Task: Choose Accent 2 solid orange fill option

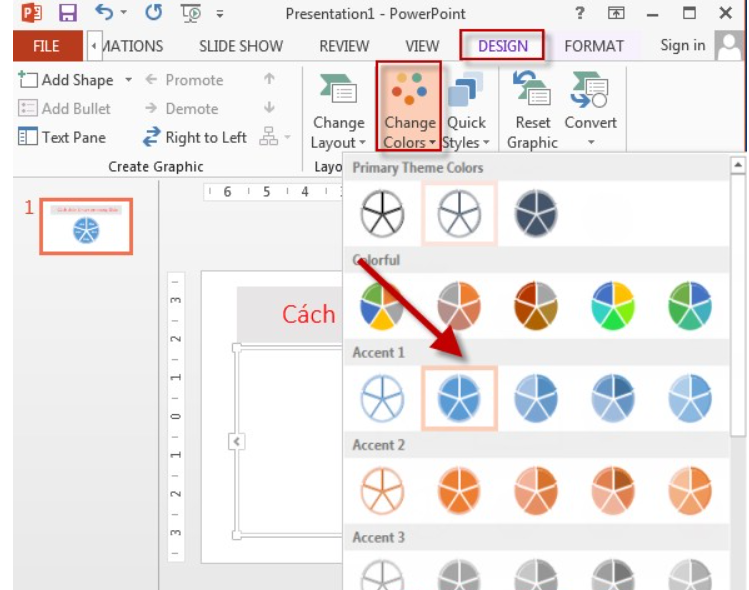Action: (x=459, y=491)
